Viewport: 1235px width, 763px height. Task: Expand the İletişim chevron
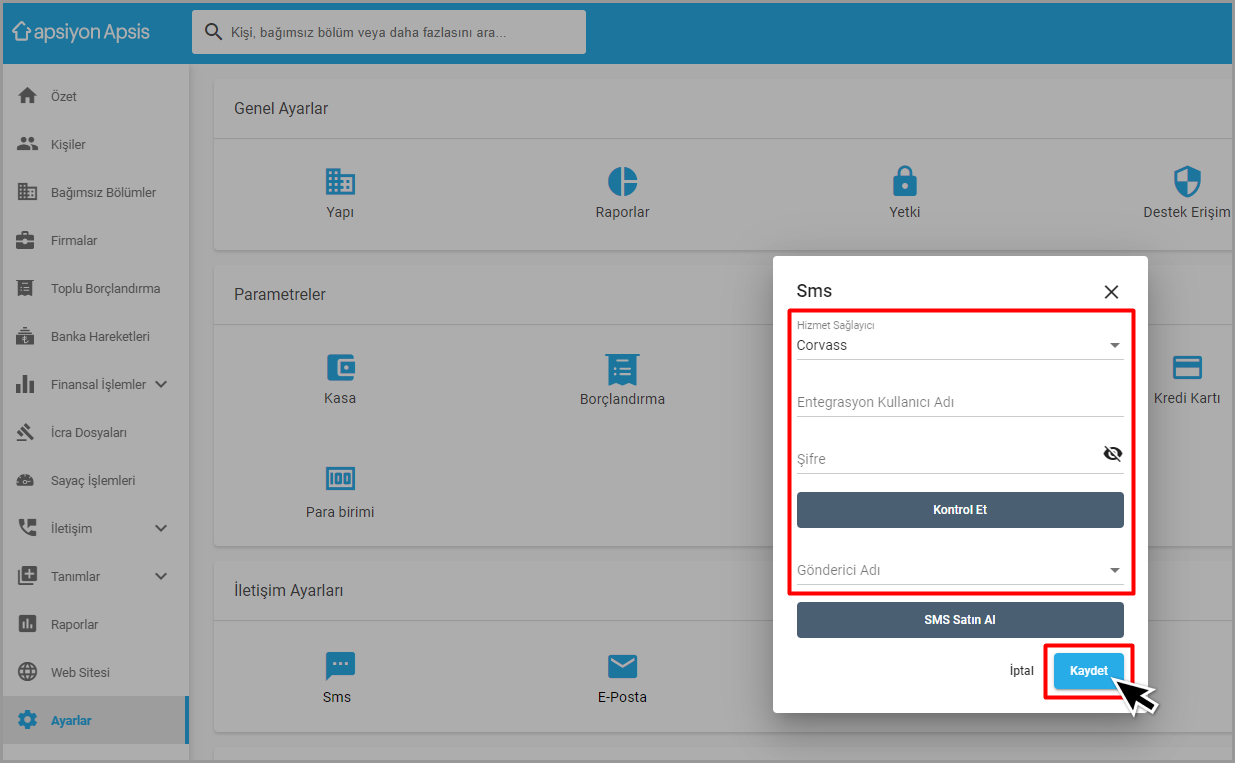[161, 528]
